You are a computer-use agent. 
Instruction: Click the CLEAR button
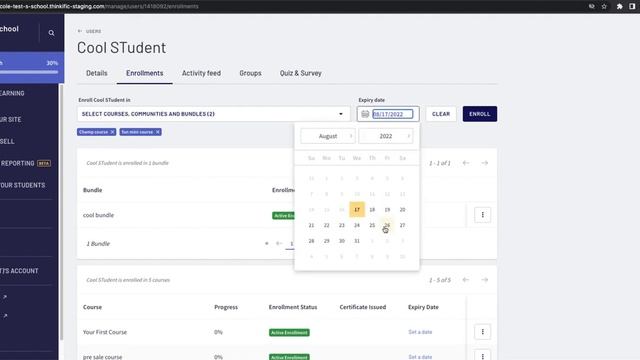coord(441,114)
